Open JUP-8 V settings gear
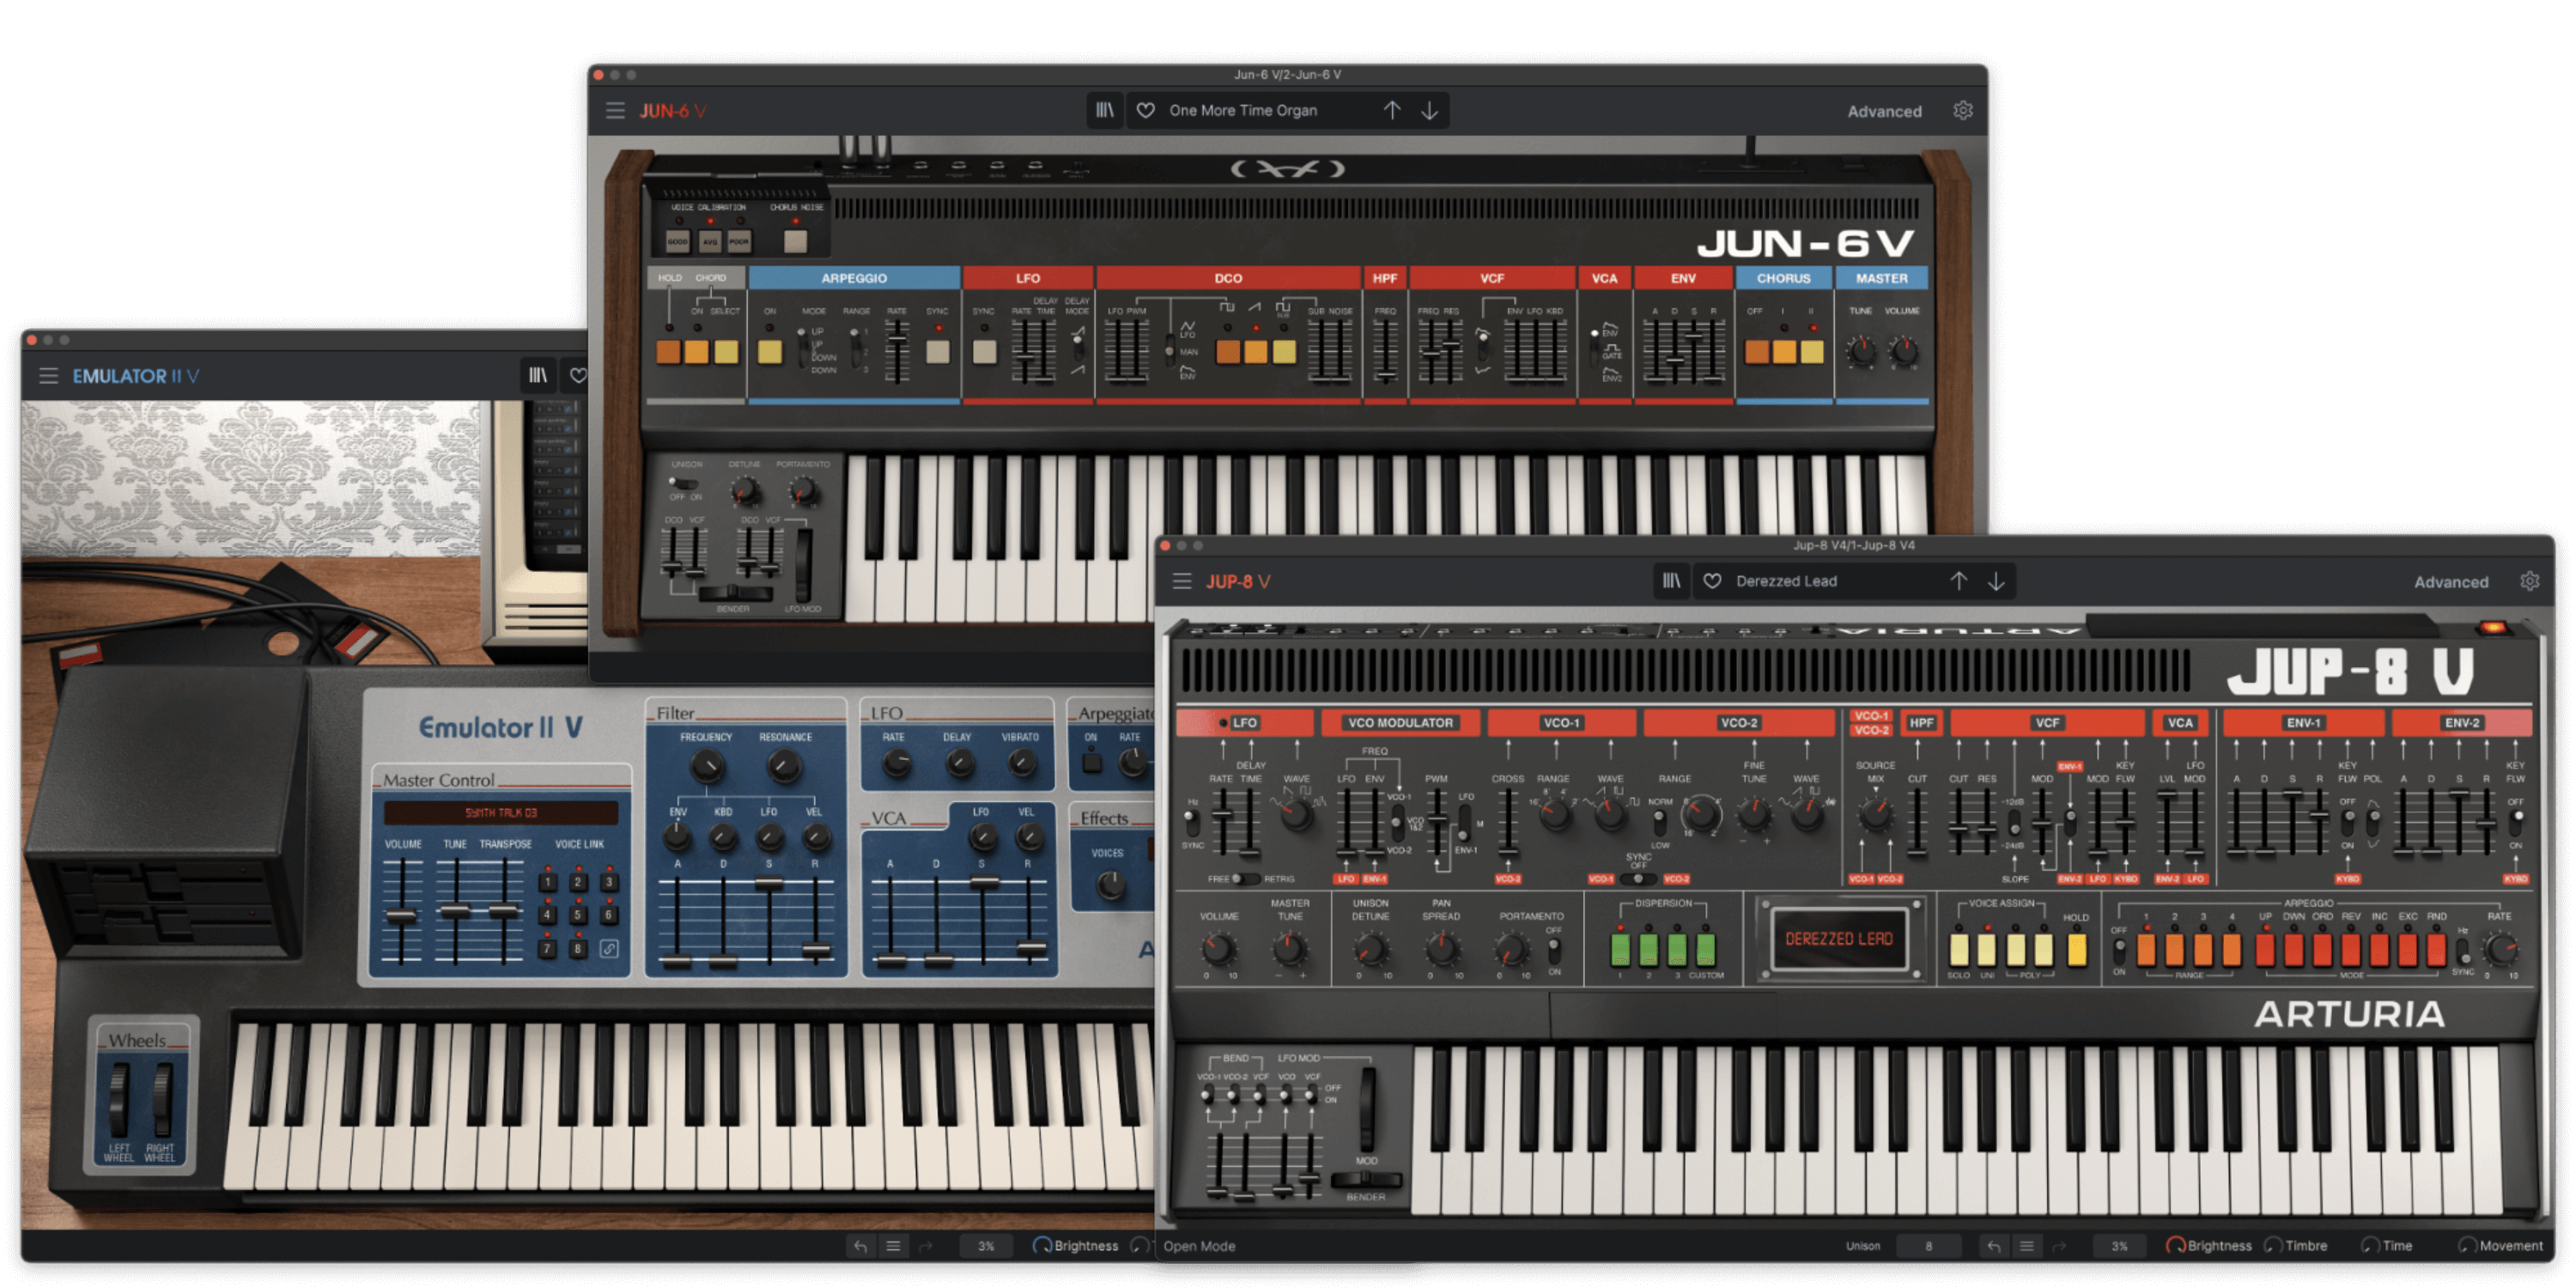Image resolution: width=2576 pixels, height=1288 pixels. (x=2529, y=581)
